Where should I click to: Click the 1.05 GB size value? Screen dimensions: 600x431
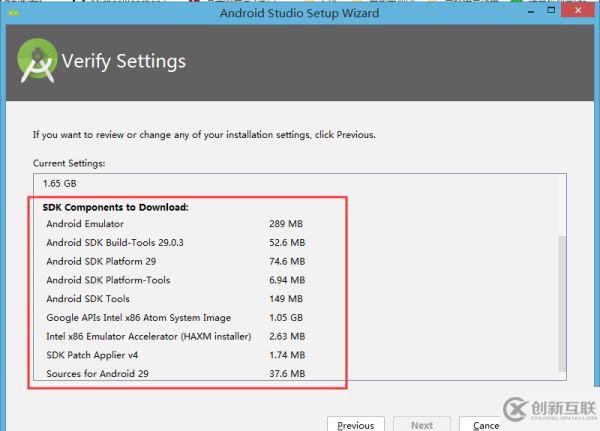(x=286, y=318)
